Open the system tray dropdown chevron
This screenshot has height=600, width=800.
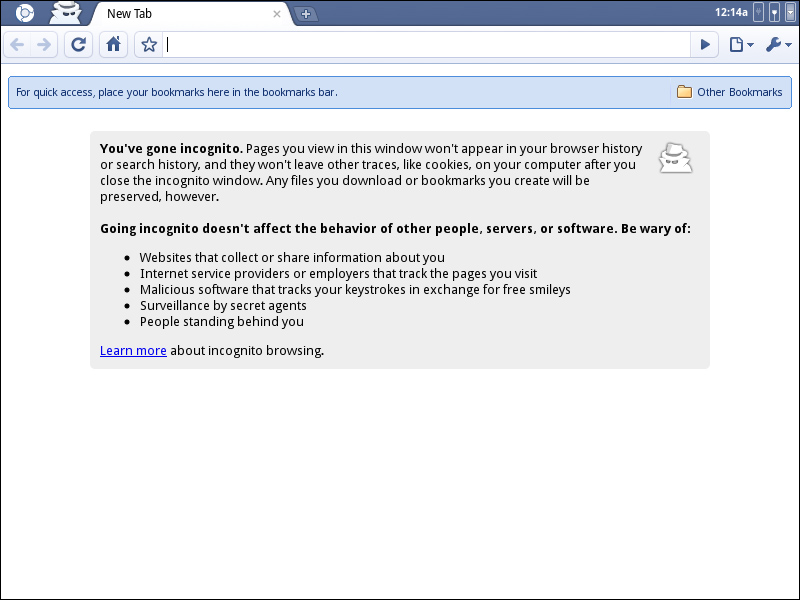(790, 12)
